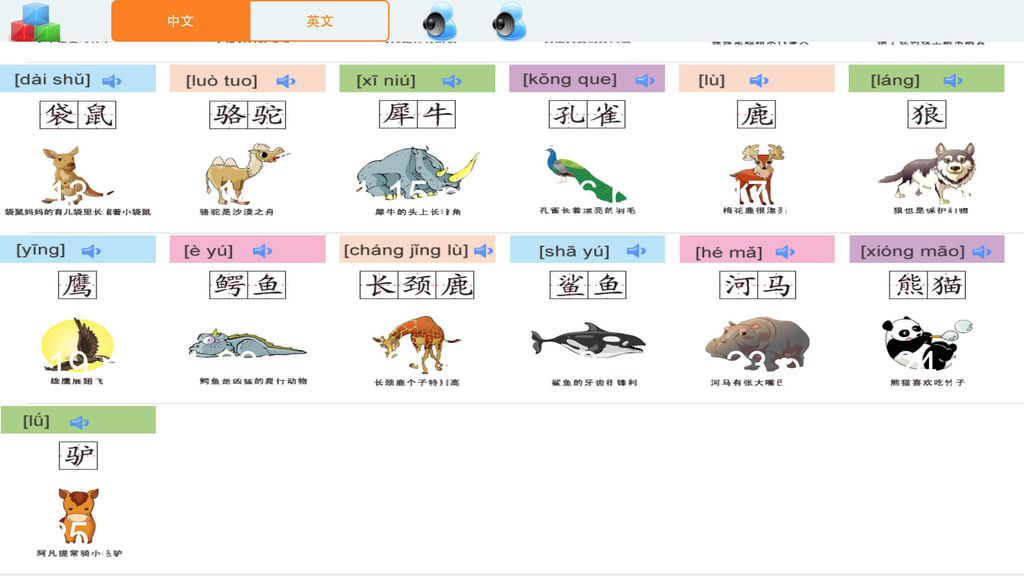This screenshot has width=1024, height=576.
Task: Click the pinyin label [xī niú]
Action: pyautogui.click(x=386, y=80)
